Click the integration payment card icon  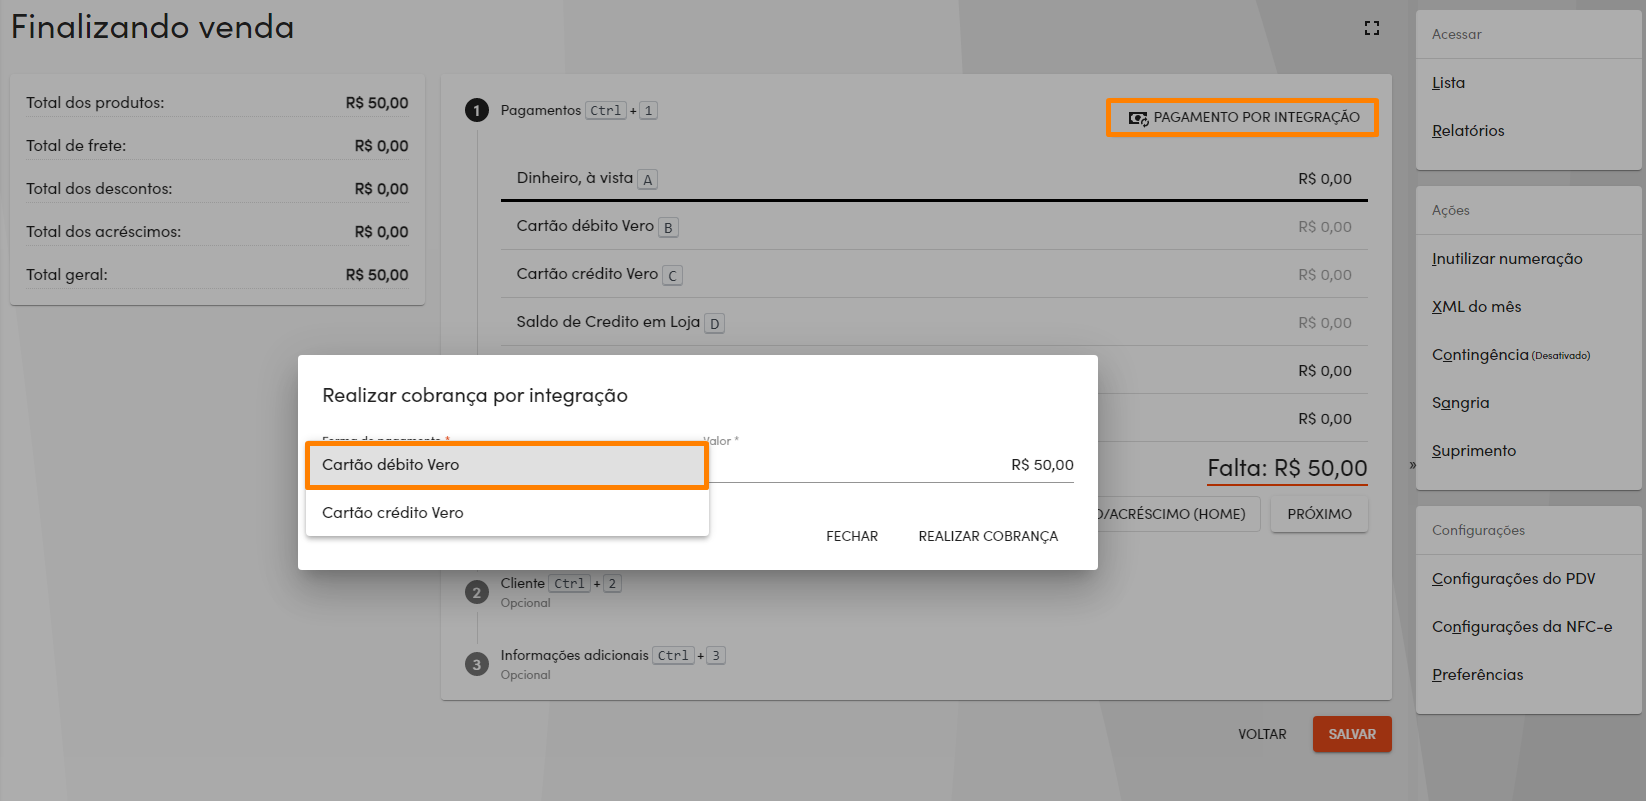1138,118
